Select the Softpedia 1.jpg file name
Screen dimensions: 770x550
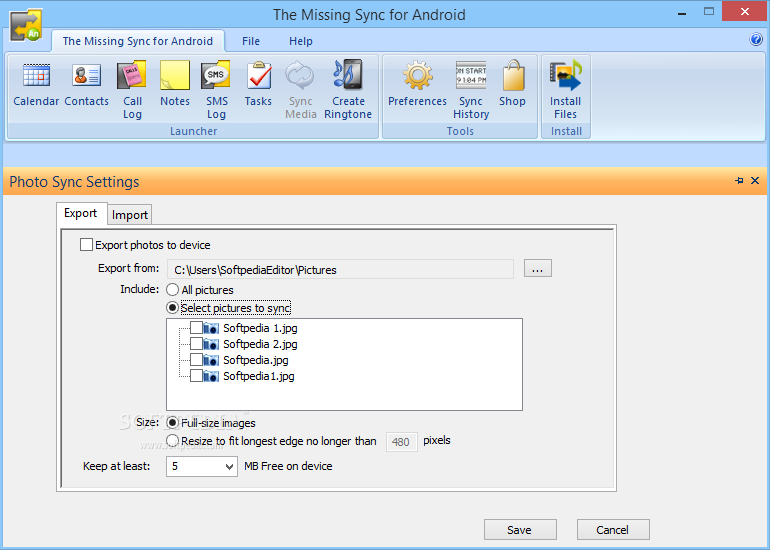tap(260, 328)
